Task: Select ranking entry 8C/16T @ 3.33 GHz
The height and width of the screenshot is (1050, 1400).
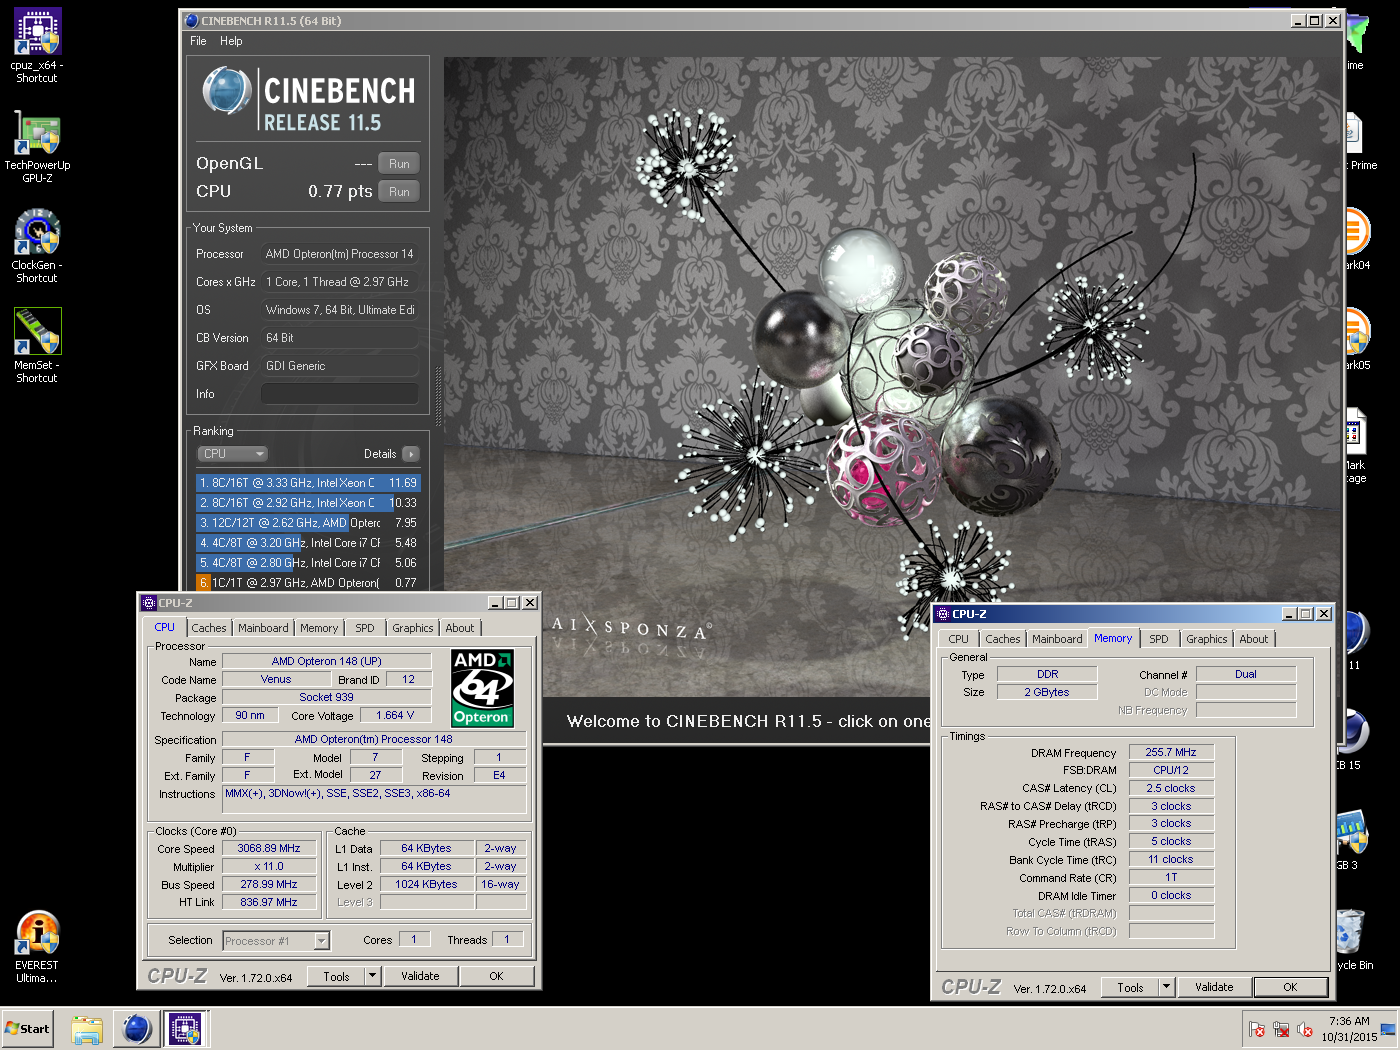Action: coord(308,483)
